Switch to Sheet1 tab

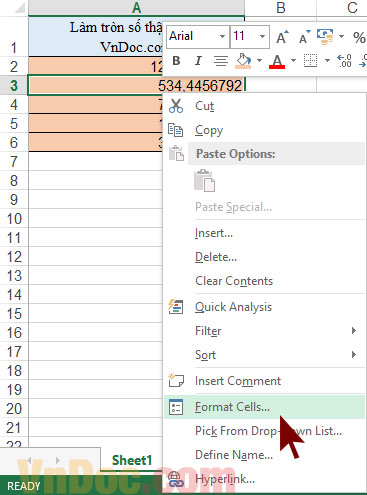[x=132, y=460]
